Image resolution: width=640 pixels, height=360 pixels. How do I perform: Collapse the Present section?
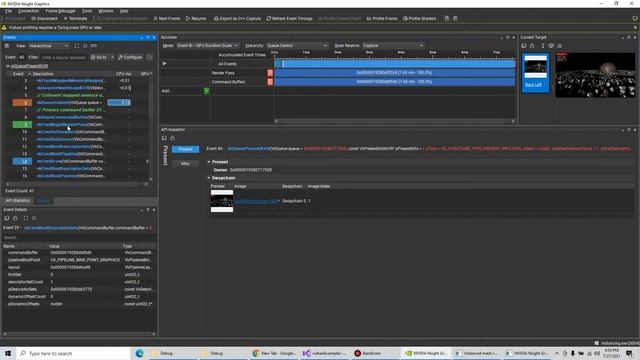(209, 162)
